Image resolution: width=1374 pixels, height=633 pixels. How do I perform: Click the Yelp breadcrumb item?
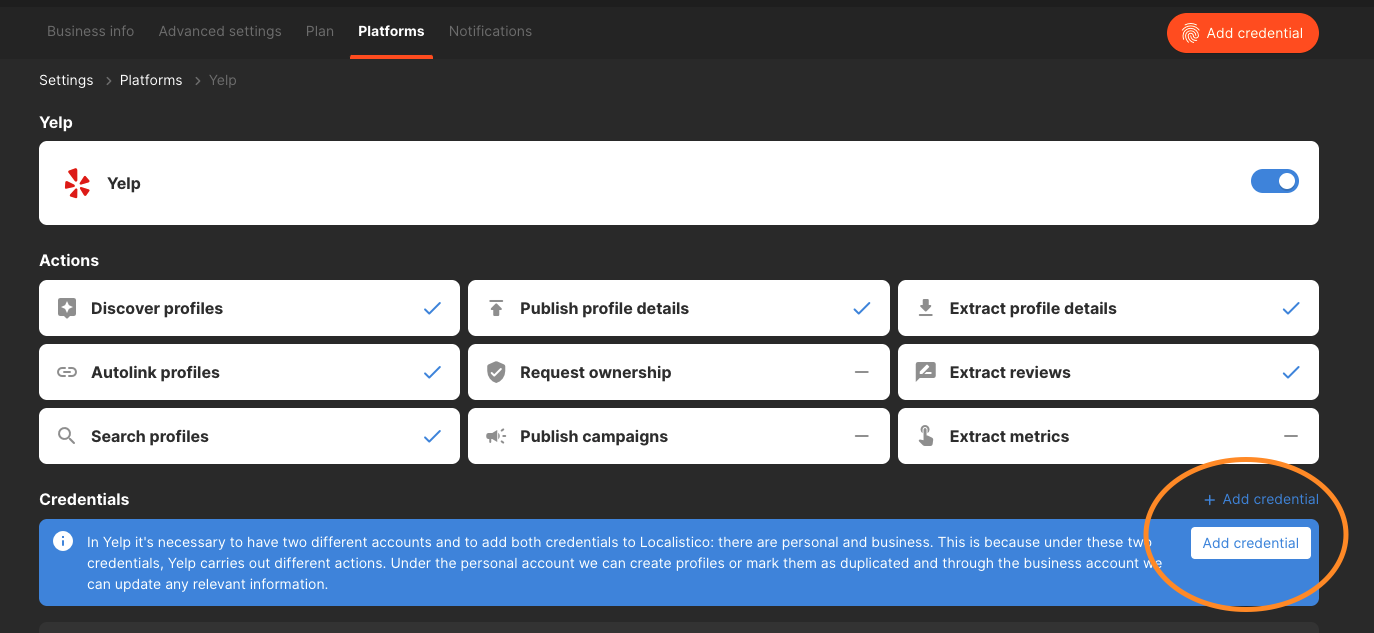click(223, 80)
